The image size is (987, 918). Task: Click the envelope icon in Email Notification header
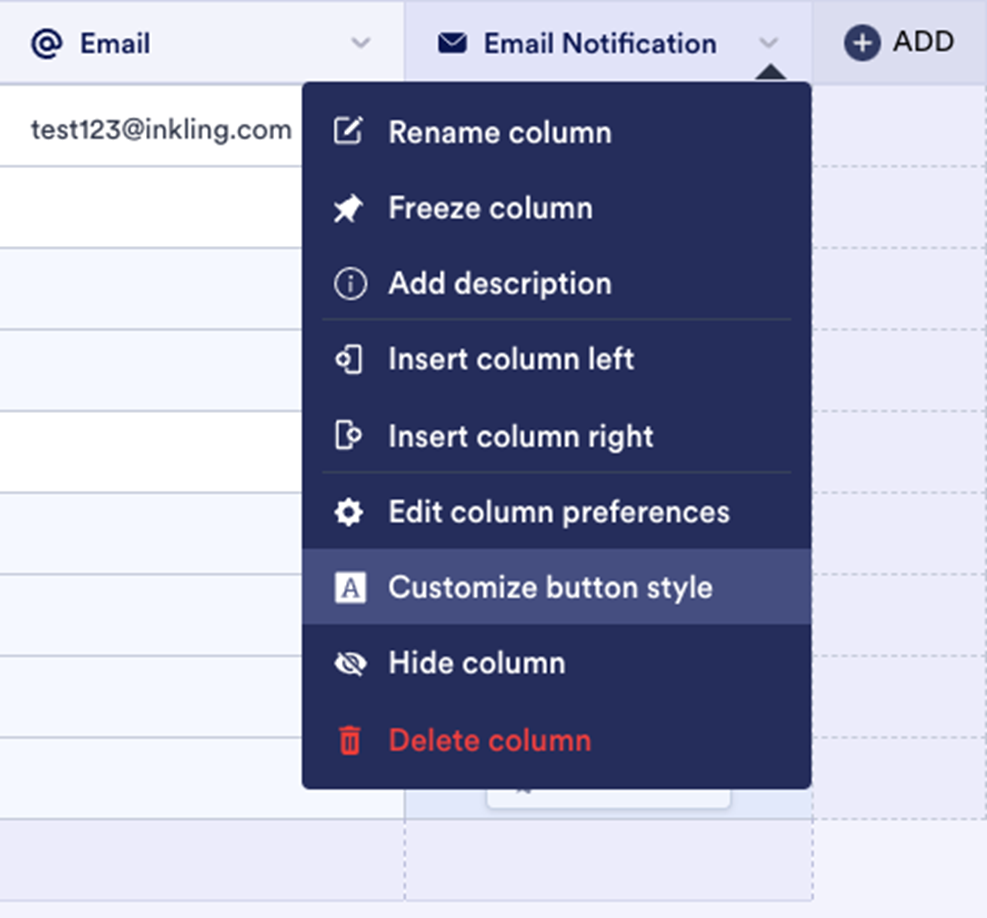tap(452, 43)
